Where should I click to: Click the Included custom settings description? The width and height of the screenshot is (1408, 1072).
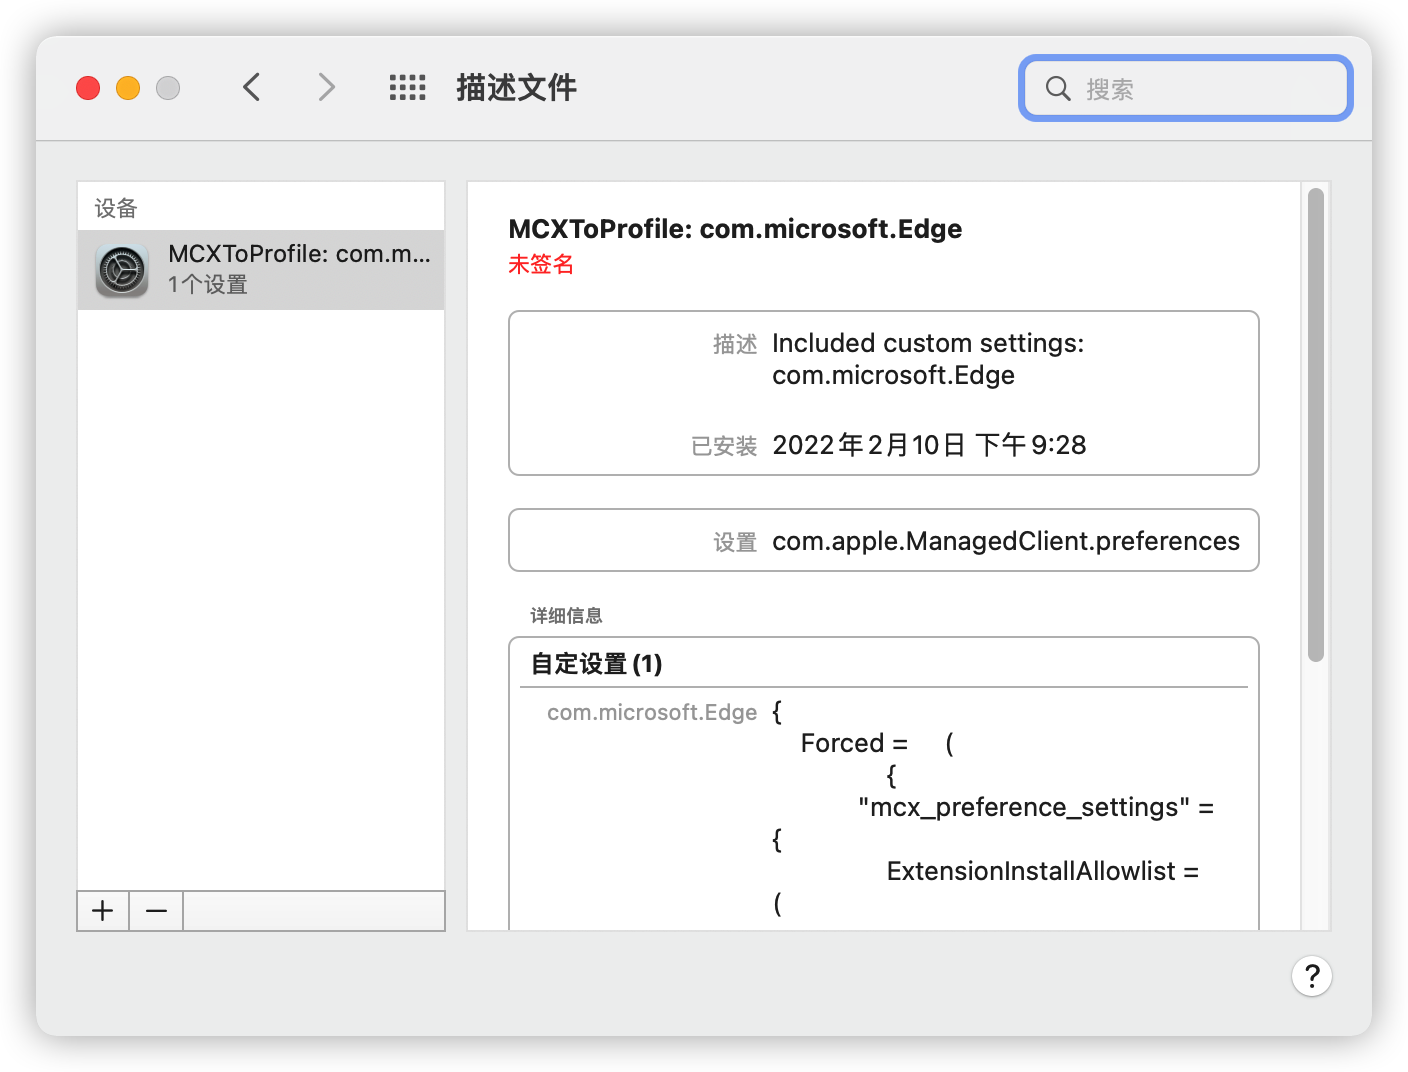pos(928,359)
